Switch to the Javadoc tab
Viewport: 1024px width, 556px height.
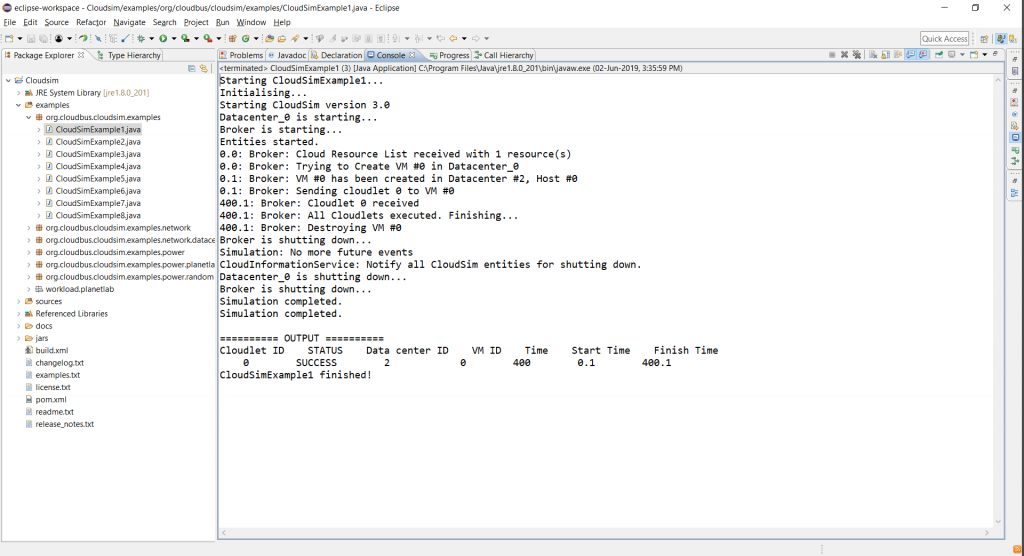[287, 56]
